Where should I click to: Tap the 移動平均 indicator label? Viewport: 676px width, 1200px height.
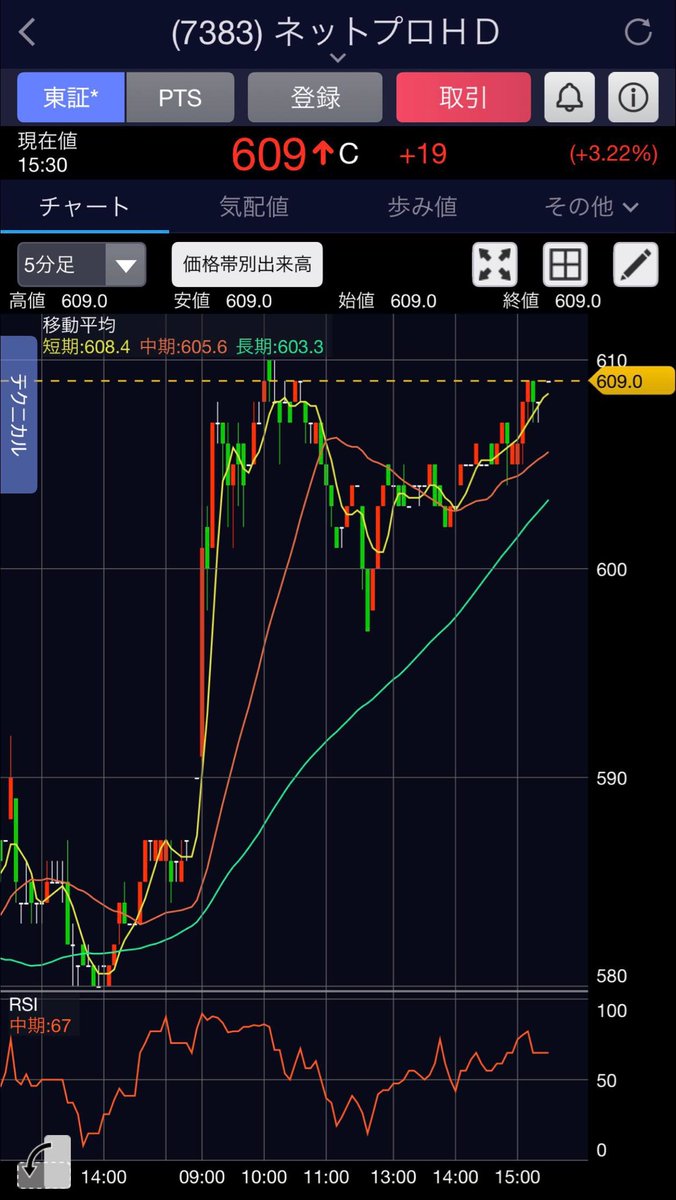pos(79,325)
